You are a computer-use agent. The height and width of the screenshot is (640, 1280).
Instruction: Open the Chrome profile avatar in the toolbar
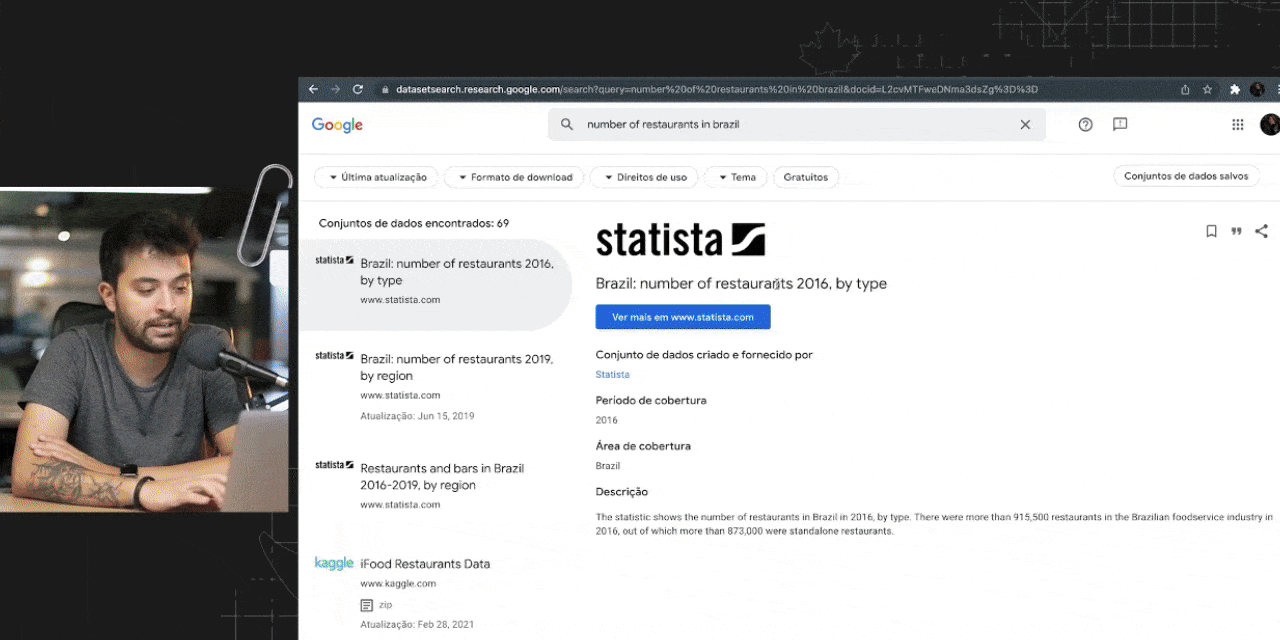coord(1257,89)
